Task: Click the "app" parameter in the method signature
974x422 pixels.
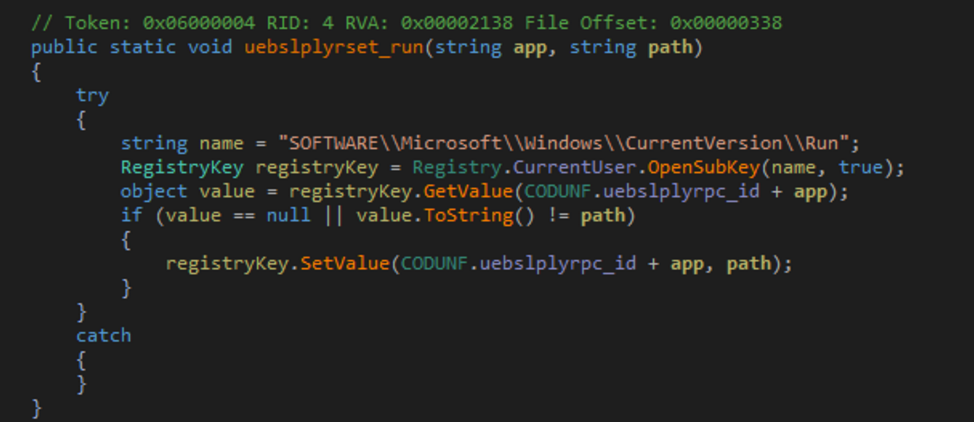Action: tap(530, 49)
